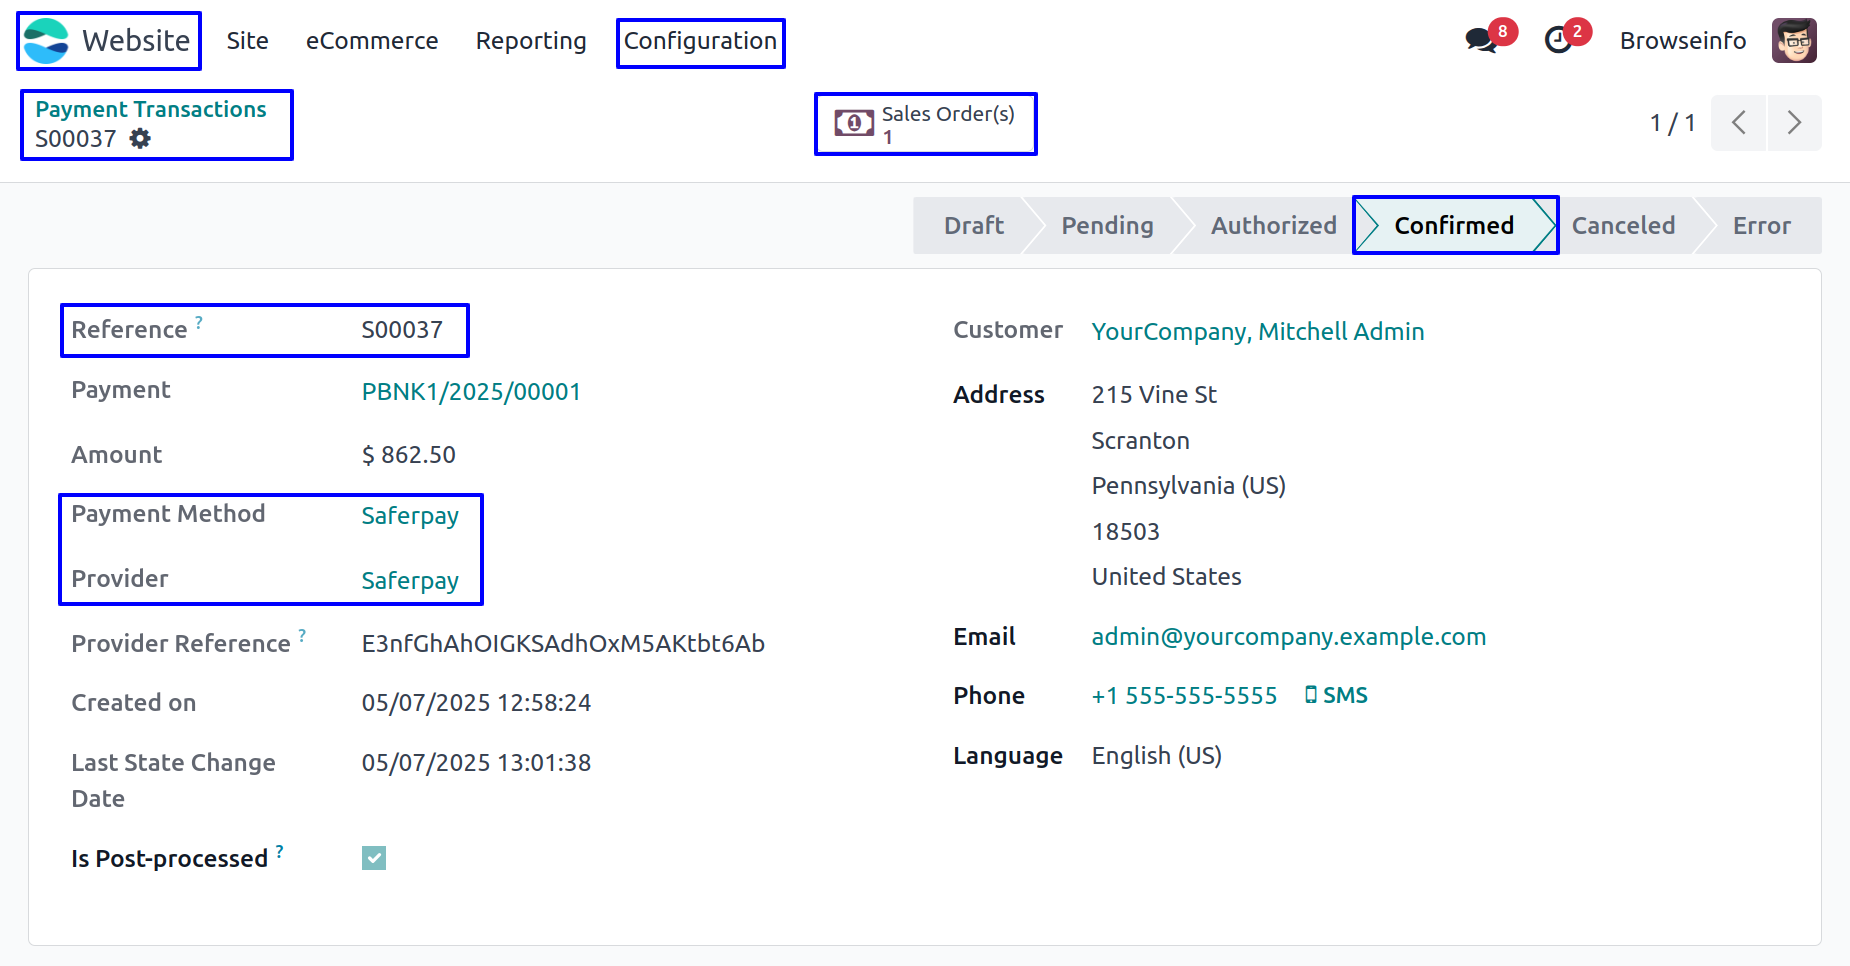The image size is (1850, 966).
Task: Go to next record arrow
Action: (1795, 123)
